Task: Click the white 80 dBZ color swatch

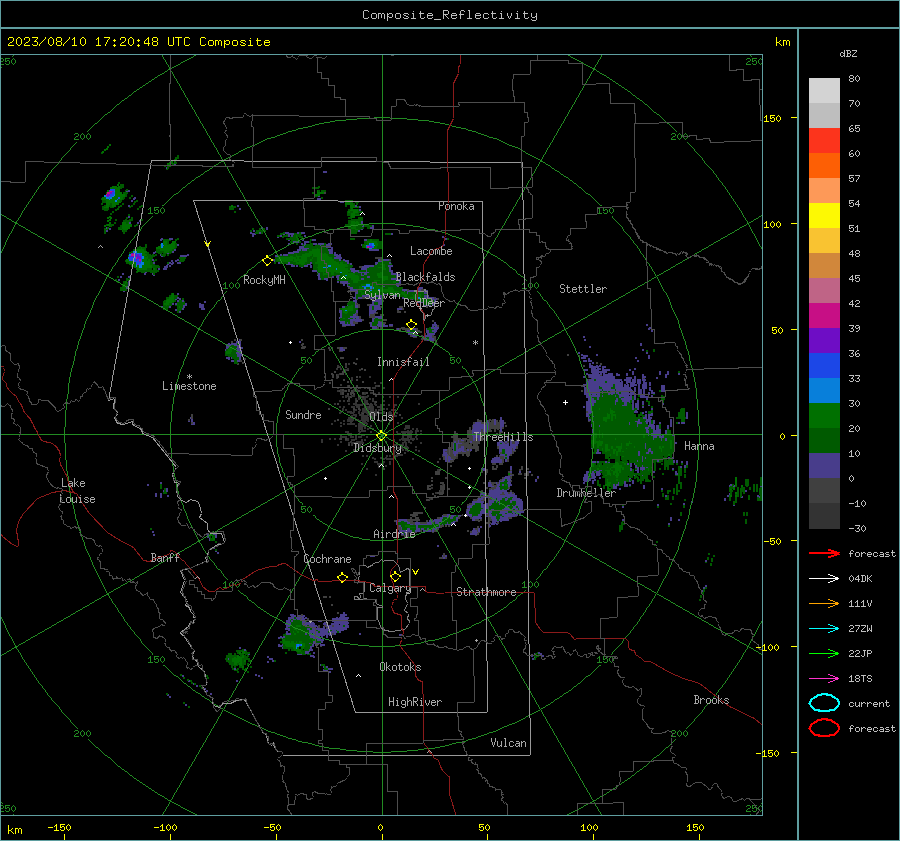Action: point(824,90)
